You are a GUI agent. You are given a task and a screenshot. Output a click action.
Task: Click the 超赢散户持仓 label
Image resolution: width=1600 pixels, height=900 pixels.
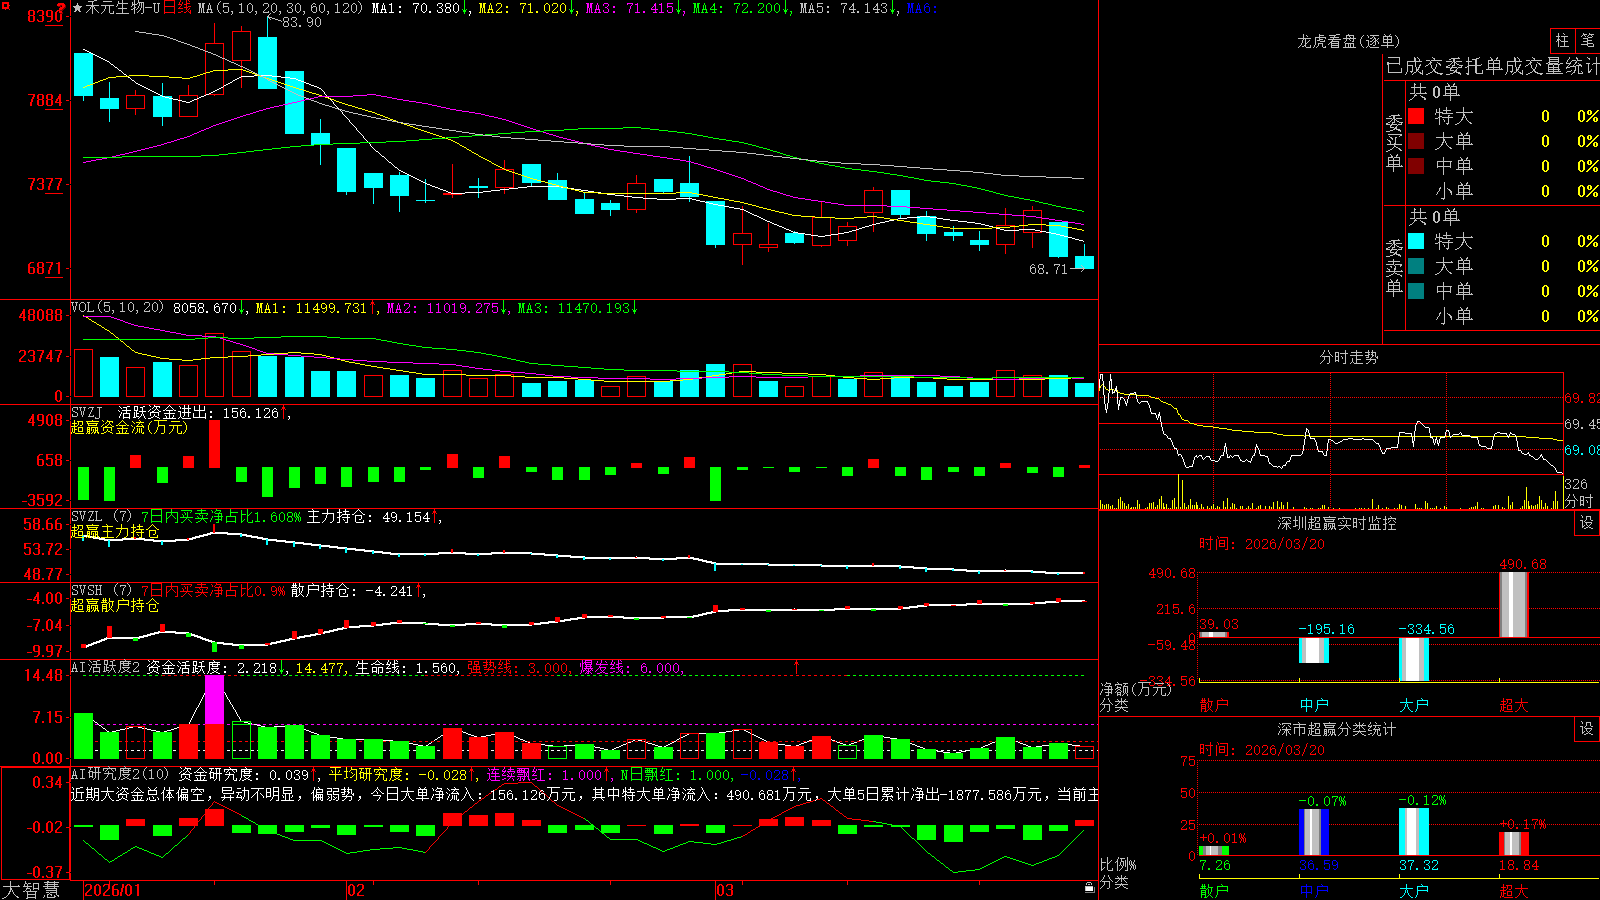click(x=115, y=606)
